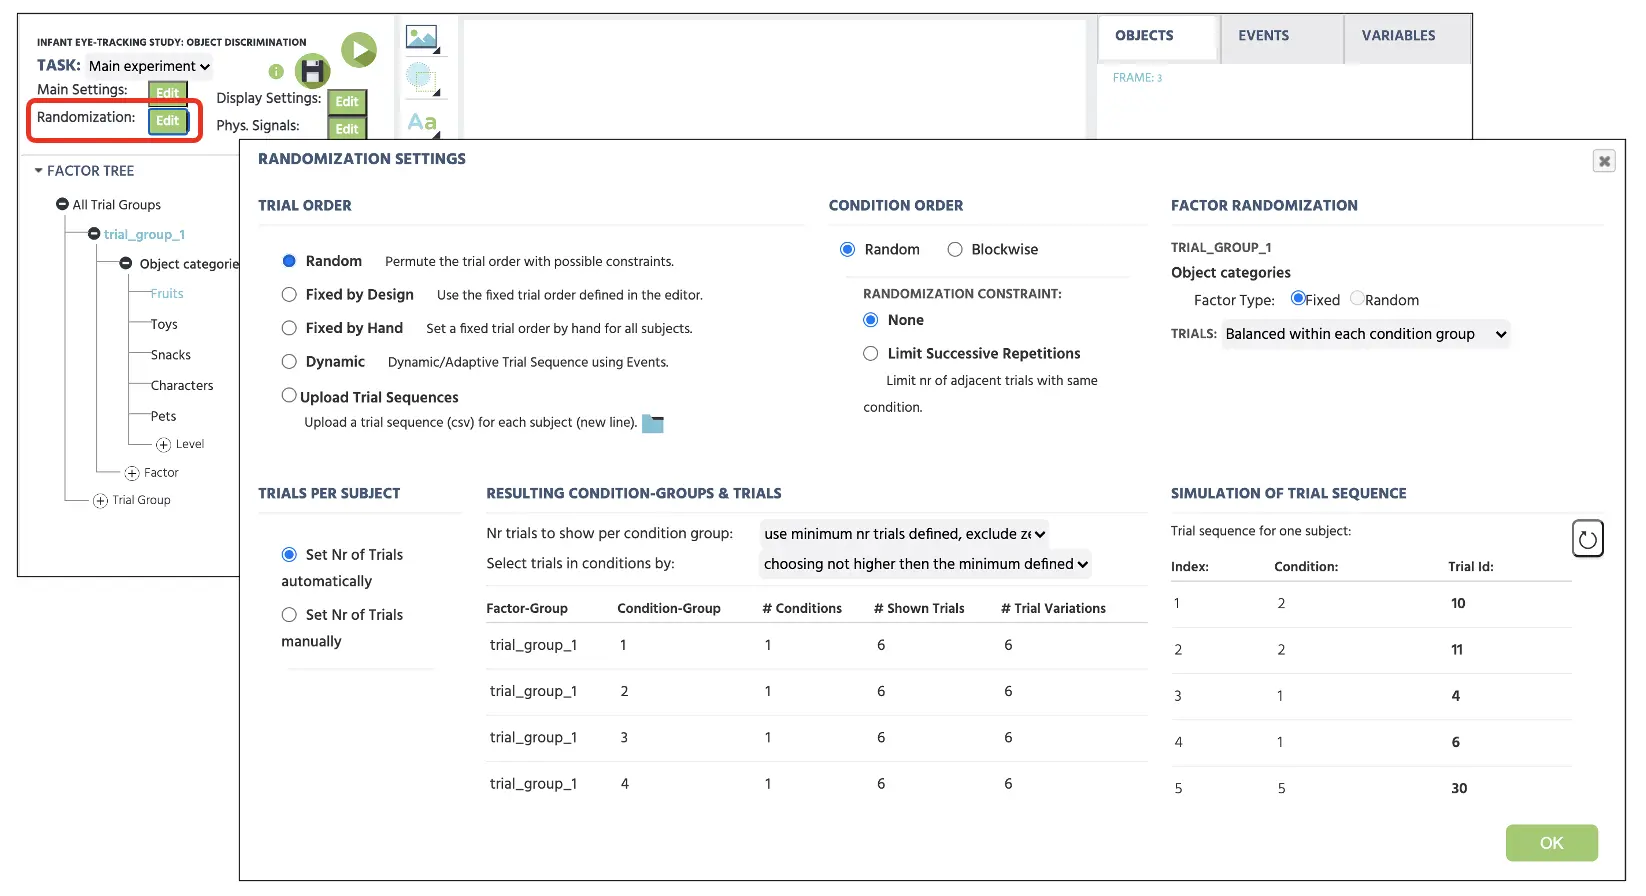This screenshot has height=896, width=1646.
Task: Click Edit next to Phys. Signals
Action: (347, 128)
